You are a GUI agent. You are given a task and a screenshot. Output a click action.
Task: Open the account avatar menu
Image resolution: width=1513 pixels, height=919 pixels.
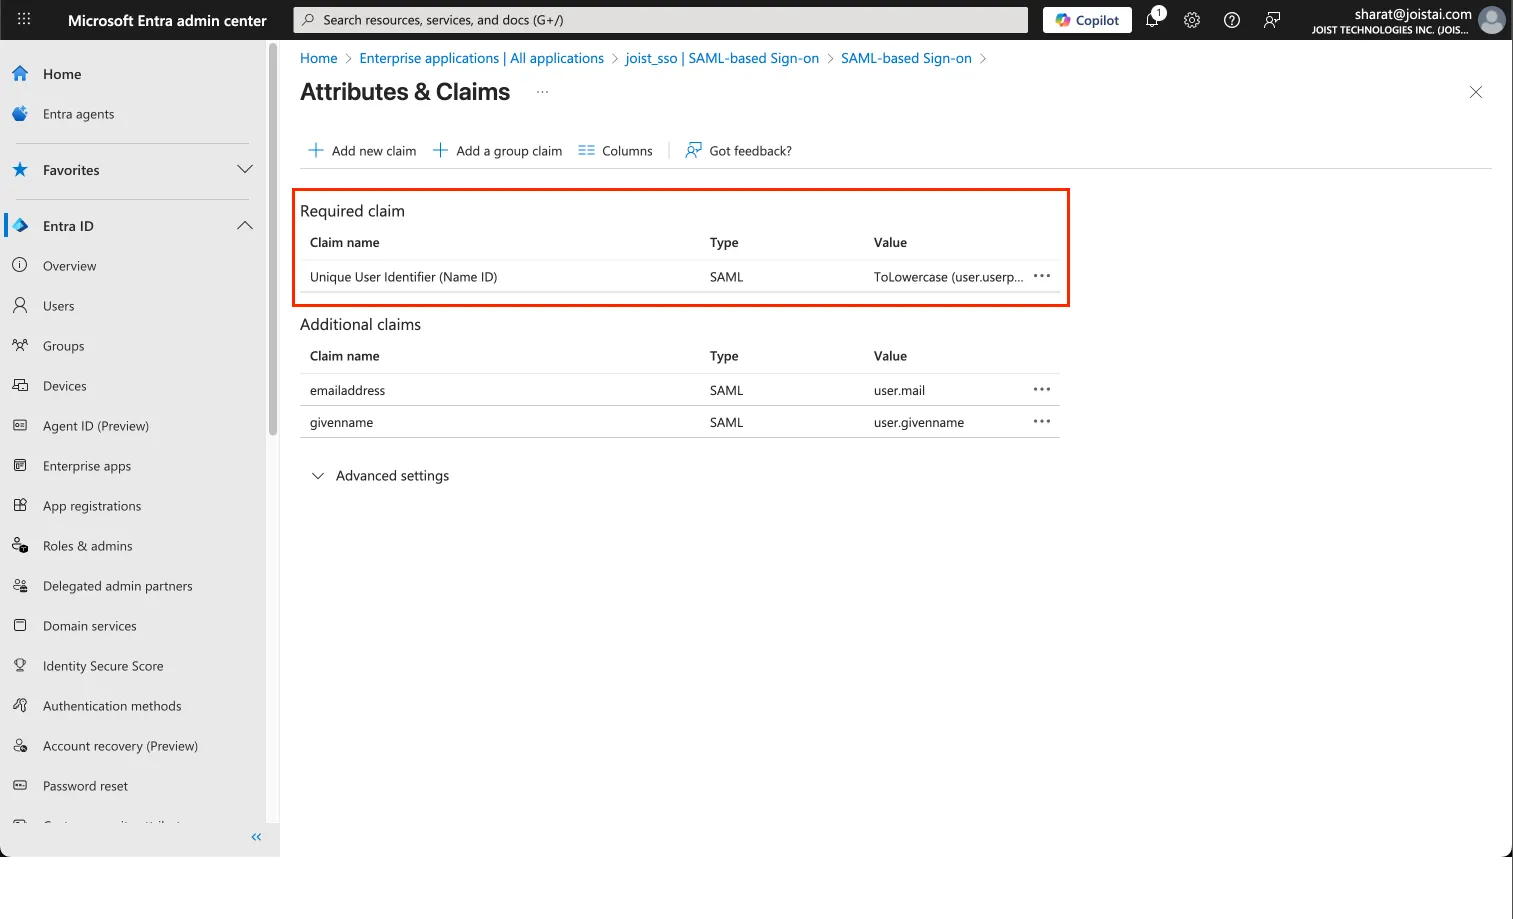tap(1491, 20)
